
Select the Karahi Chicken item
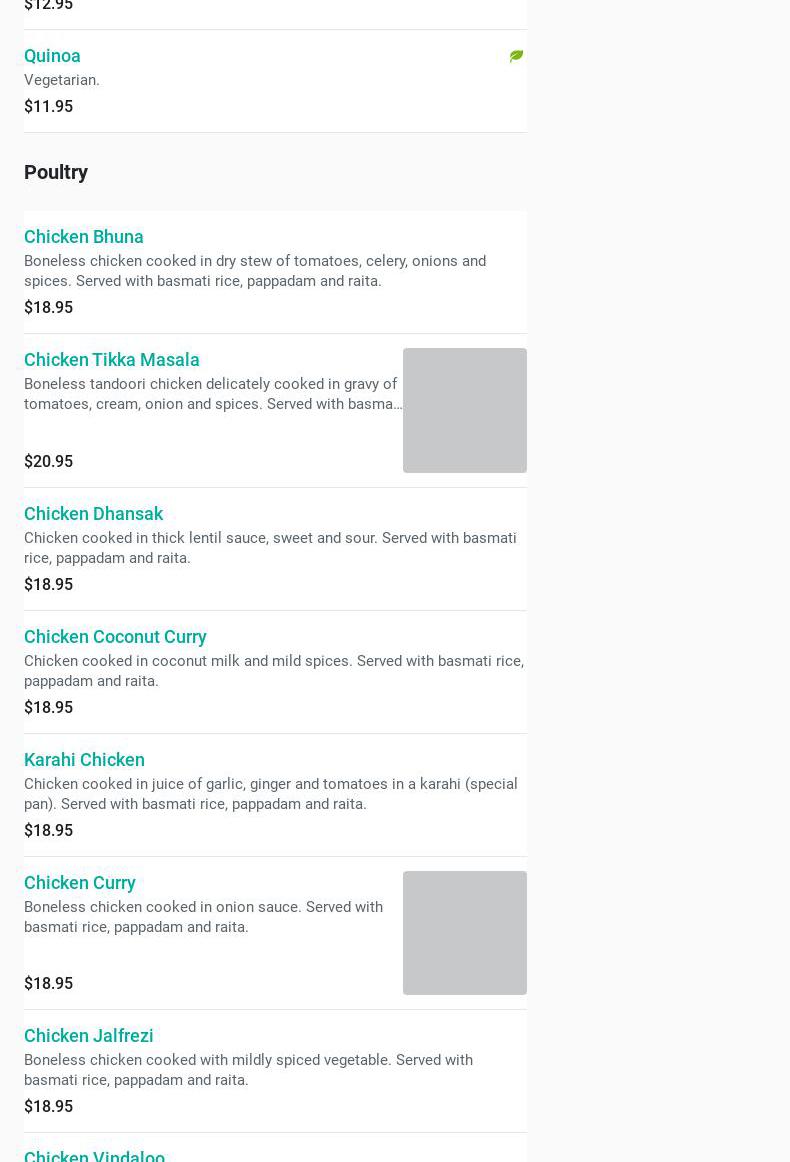[x=84, y=760]
